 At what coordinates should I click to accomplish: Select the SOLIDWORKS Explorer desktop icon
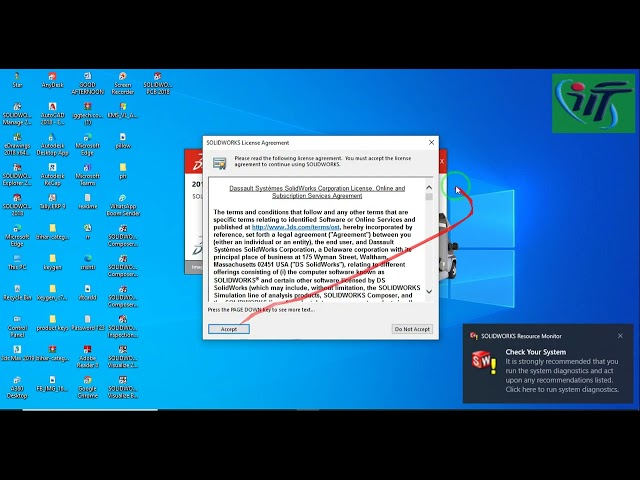coord(17,174)
